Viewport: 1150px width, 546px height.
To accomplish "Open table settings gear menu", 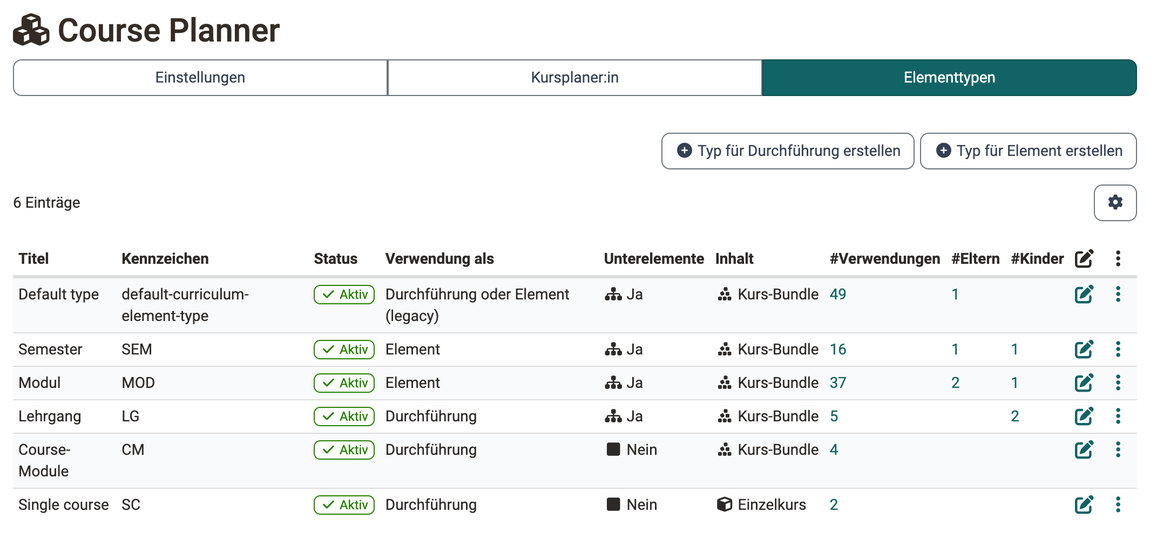I will (1115, 203).
